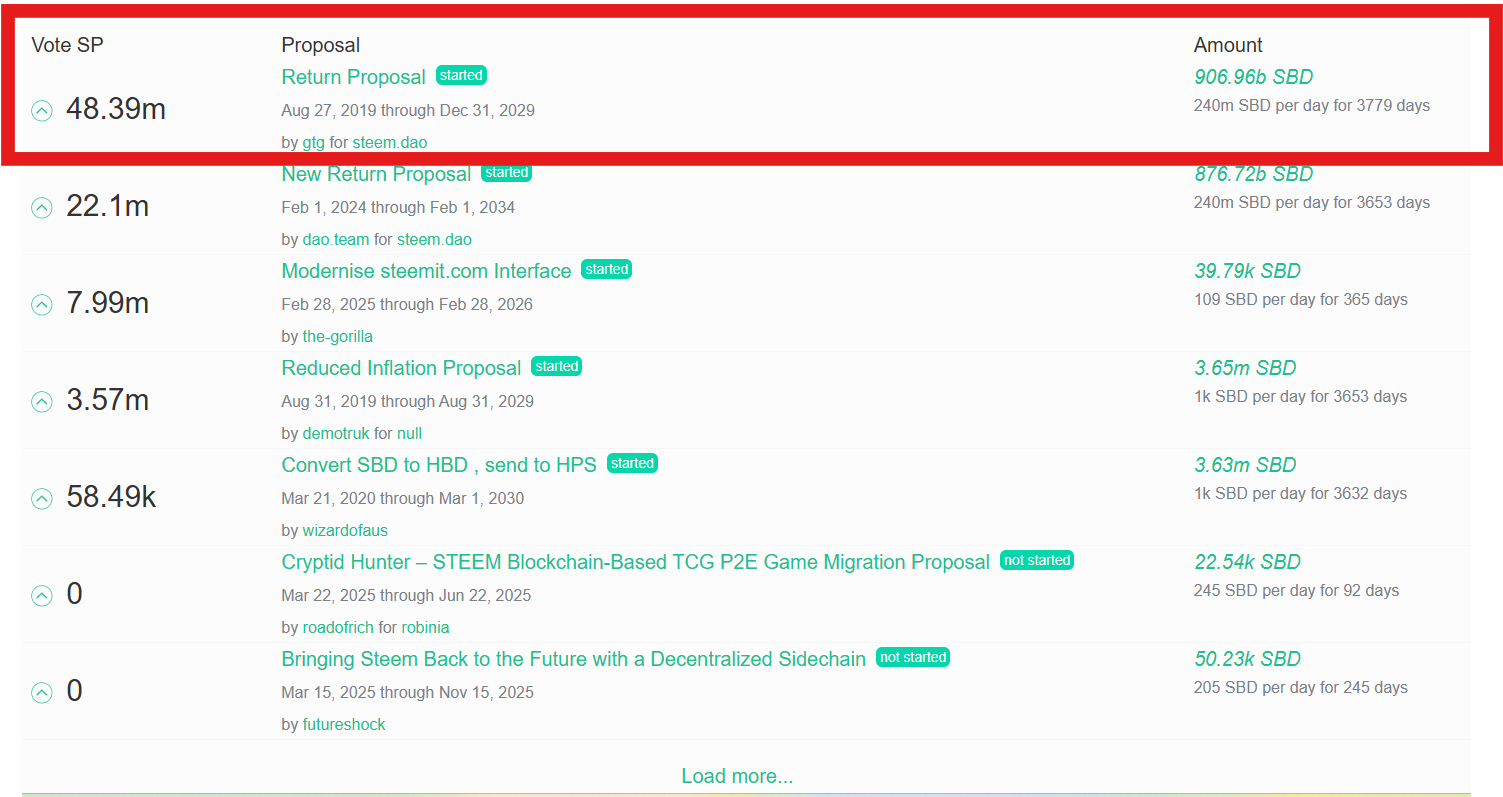Open steem.dao receiver in New Return Proposal row
The image size is (1503, 797).
pyautogui.click(x=434, y=239)
